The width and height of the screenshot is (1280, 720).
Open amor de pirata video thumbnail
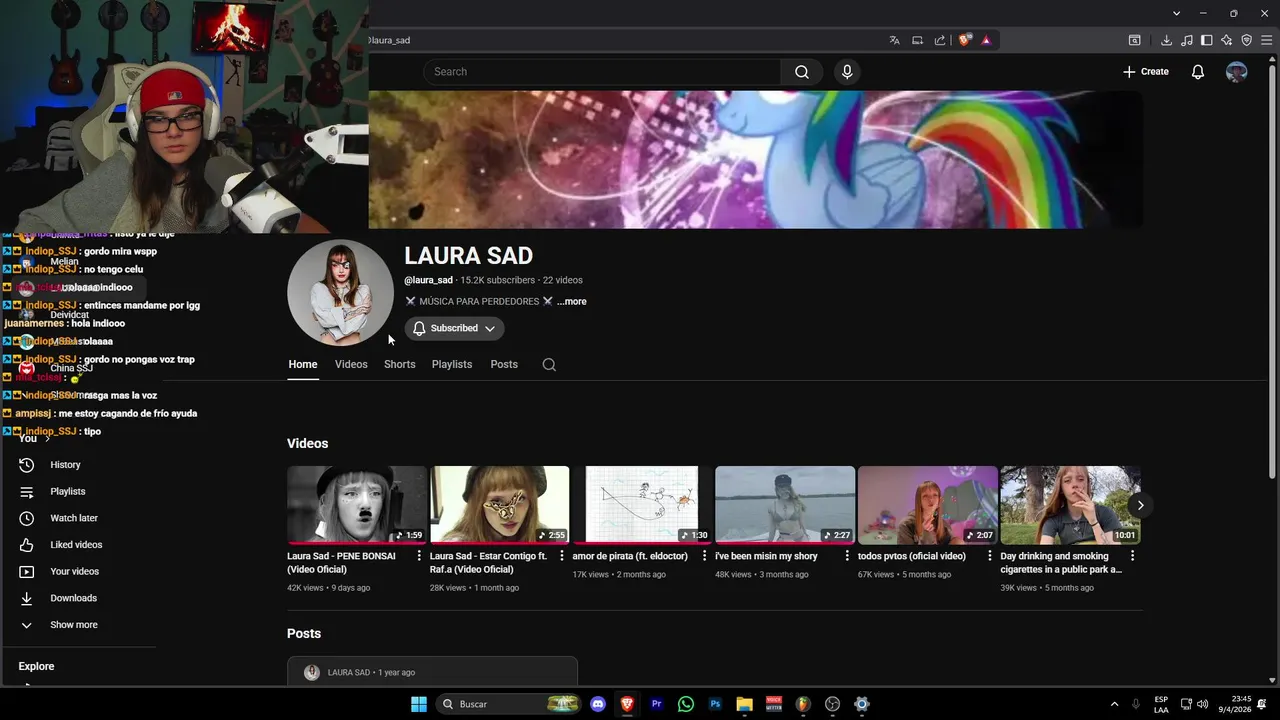tap(642, 505)
